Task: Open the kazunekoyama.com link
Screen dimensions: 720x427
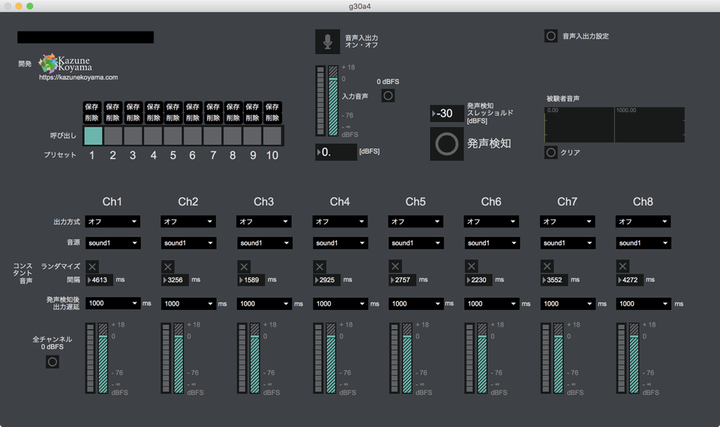Action: click(x=79, y=77)
